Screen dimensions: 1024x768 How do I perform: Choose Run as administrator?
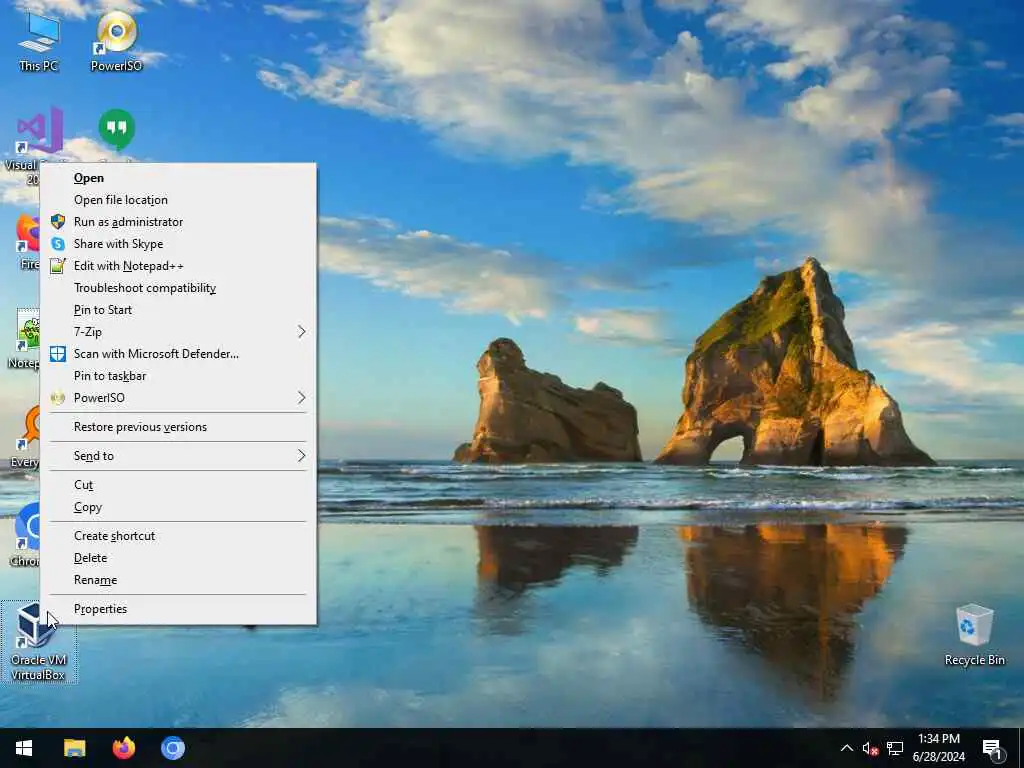coord(178,222)
